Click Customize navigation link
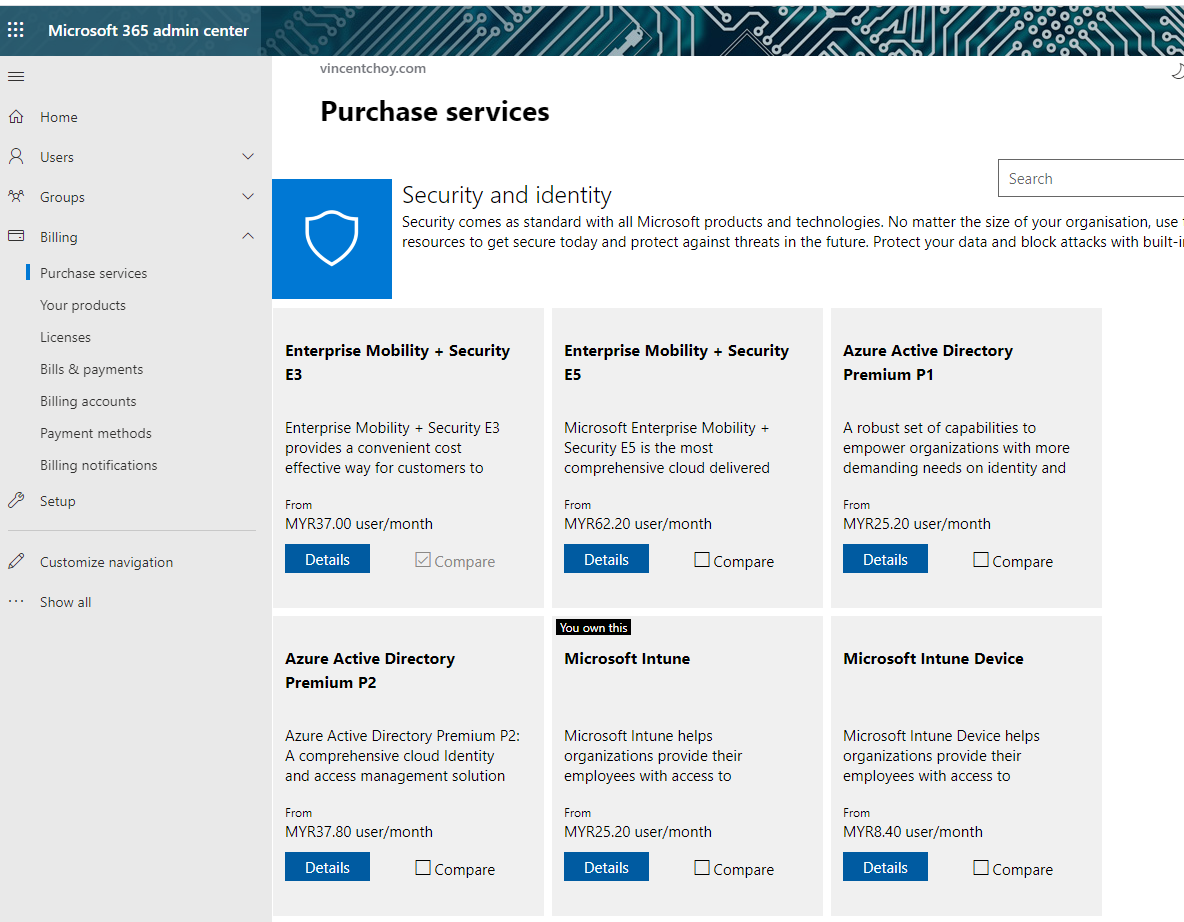1184x922 pixels. [106, 562]
